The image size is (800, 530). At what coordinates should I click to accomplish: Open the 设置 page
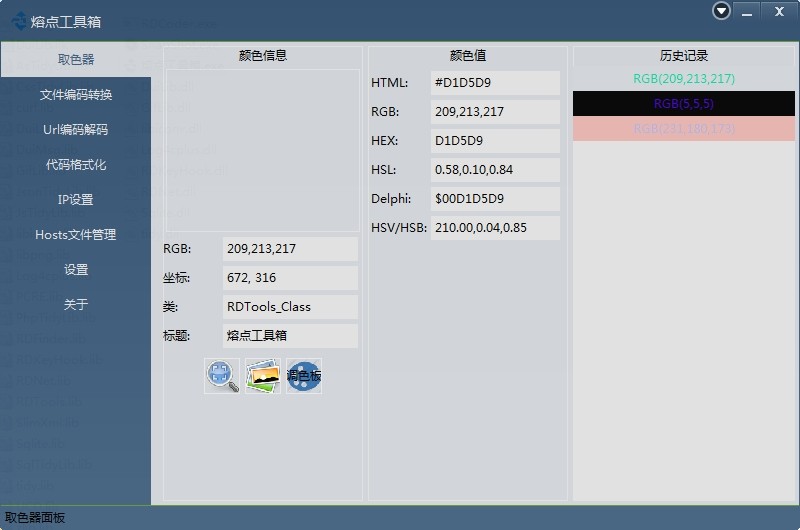tap(76, 270)
